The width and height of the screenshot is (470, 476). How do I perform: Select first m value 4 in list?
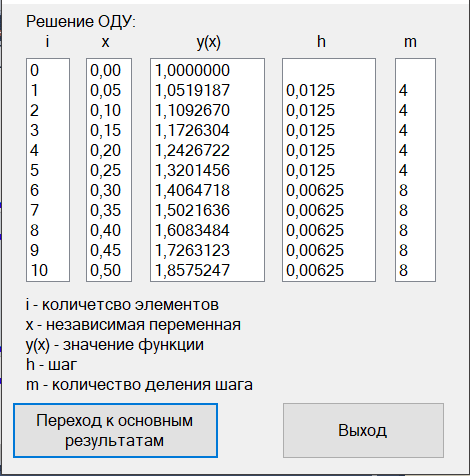(403, 90)
